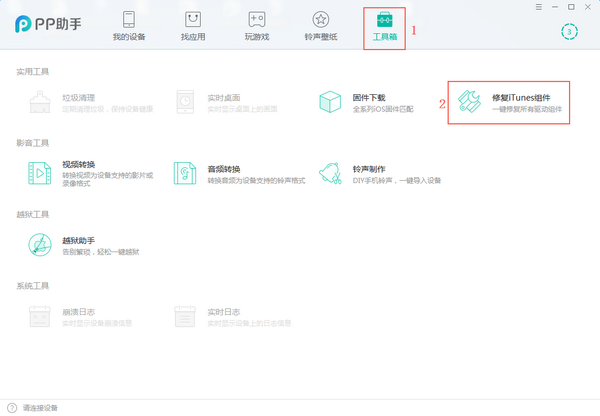Open 视频转换 video converter icon

click(40, 172)
